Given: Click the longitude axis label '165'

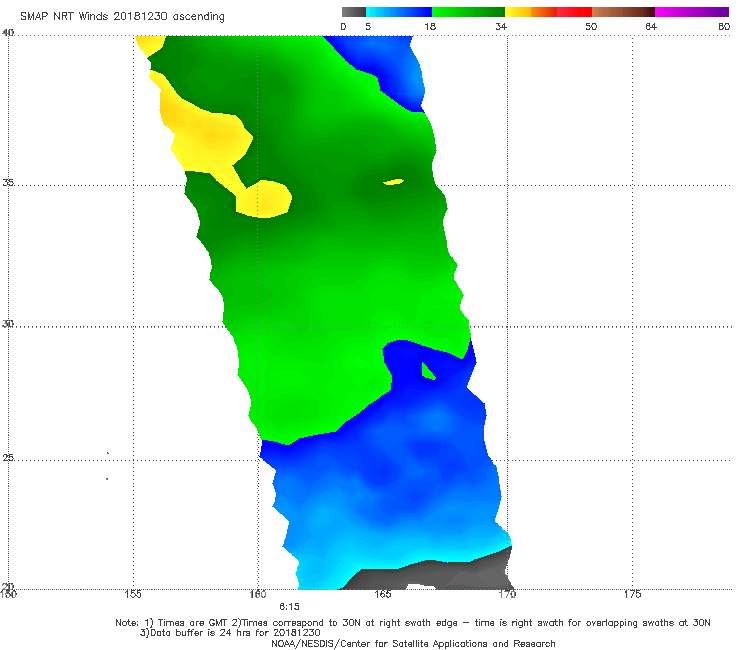Looking at the screenshot, I should 383,594.
